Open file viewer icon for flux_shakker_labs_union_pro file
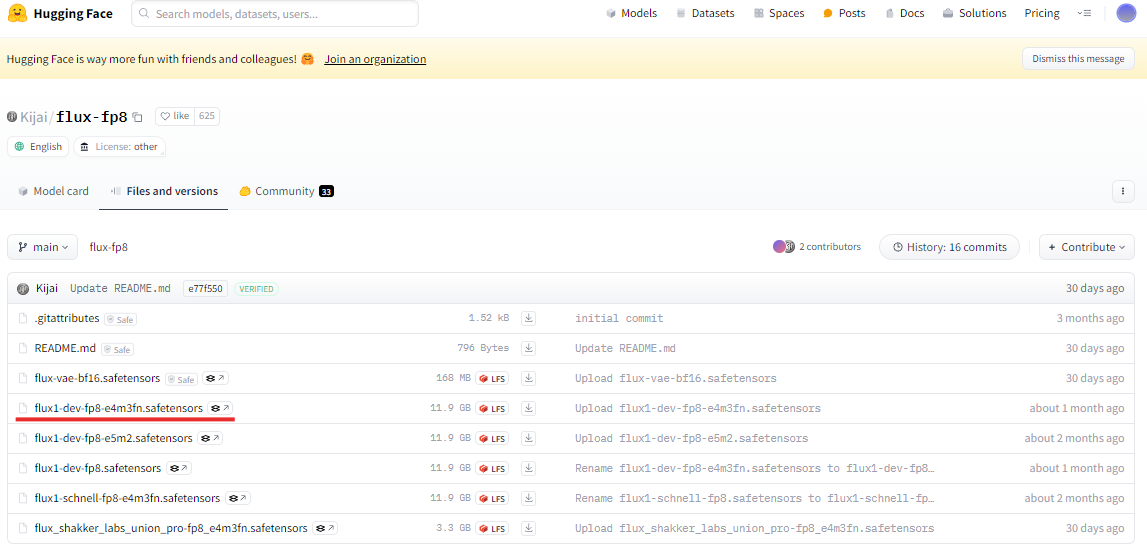1147x545 pixels. tap(326, 528)
